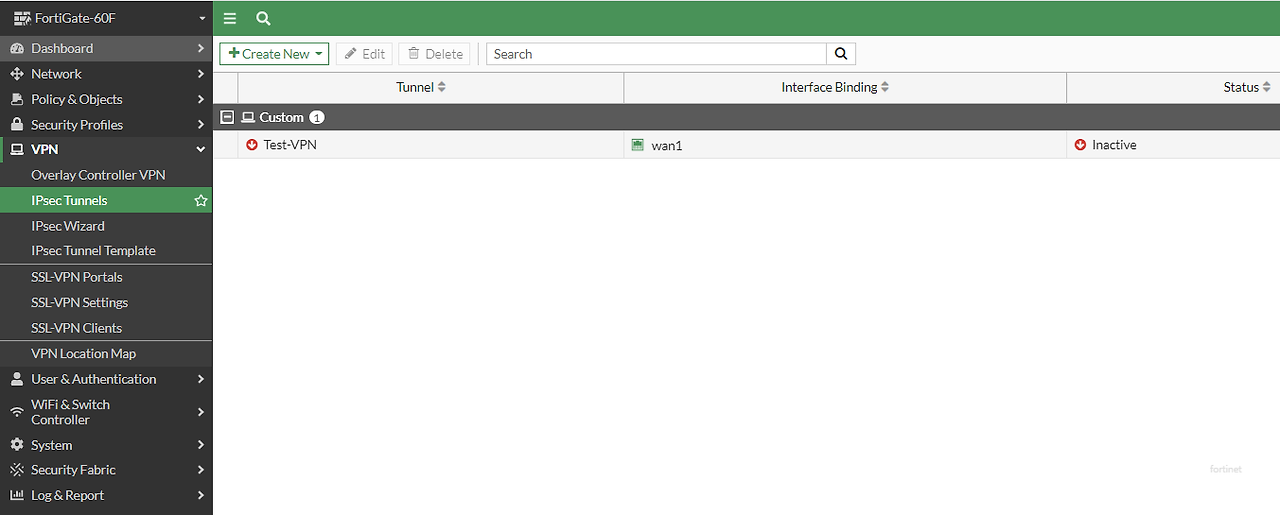Click the search submit magnifier button
Viewport: 1280px width, 515px height.
(x=841, y=54)
